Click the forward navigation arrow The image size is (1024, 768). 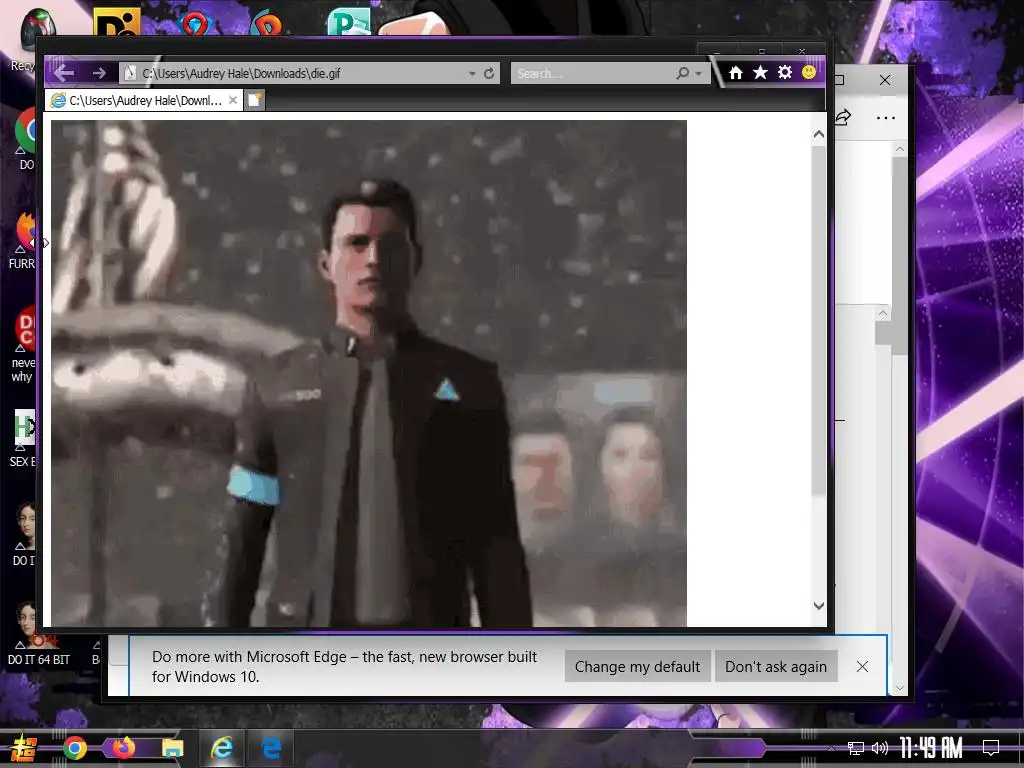tap(99, 73)
